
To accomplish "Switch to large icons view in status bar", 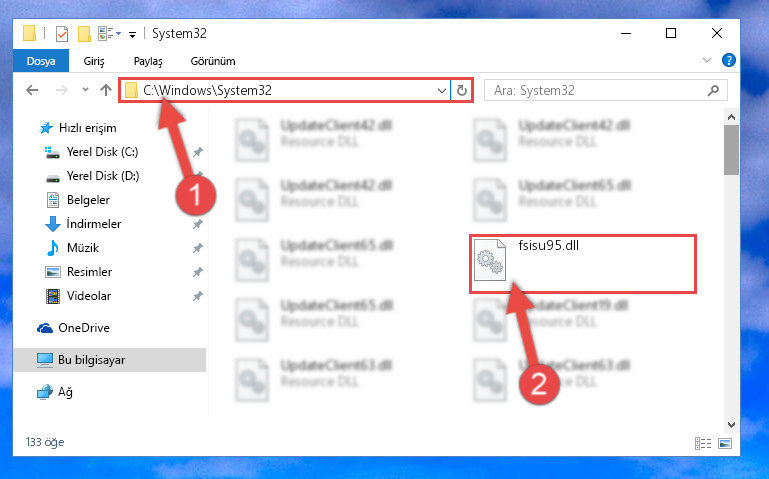I will click(725, 443).
